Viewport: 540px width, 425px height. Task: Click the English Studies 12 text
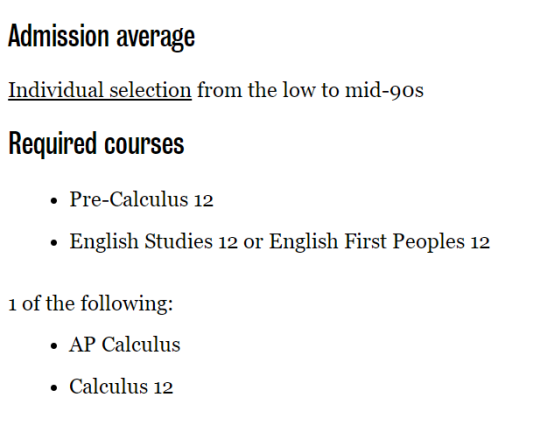154,241
